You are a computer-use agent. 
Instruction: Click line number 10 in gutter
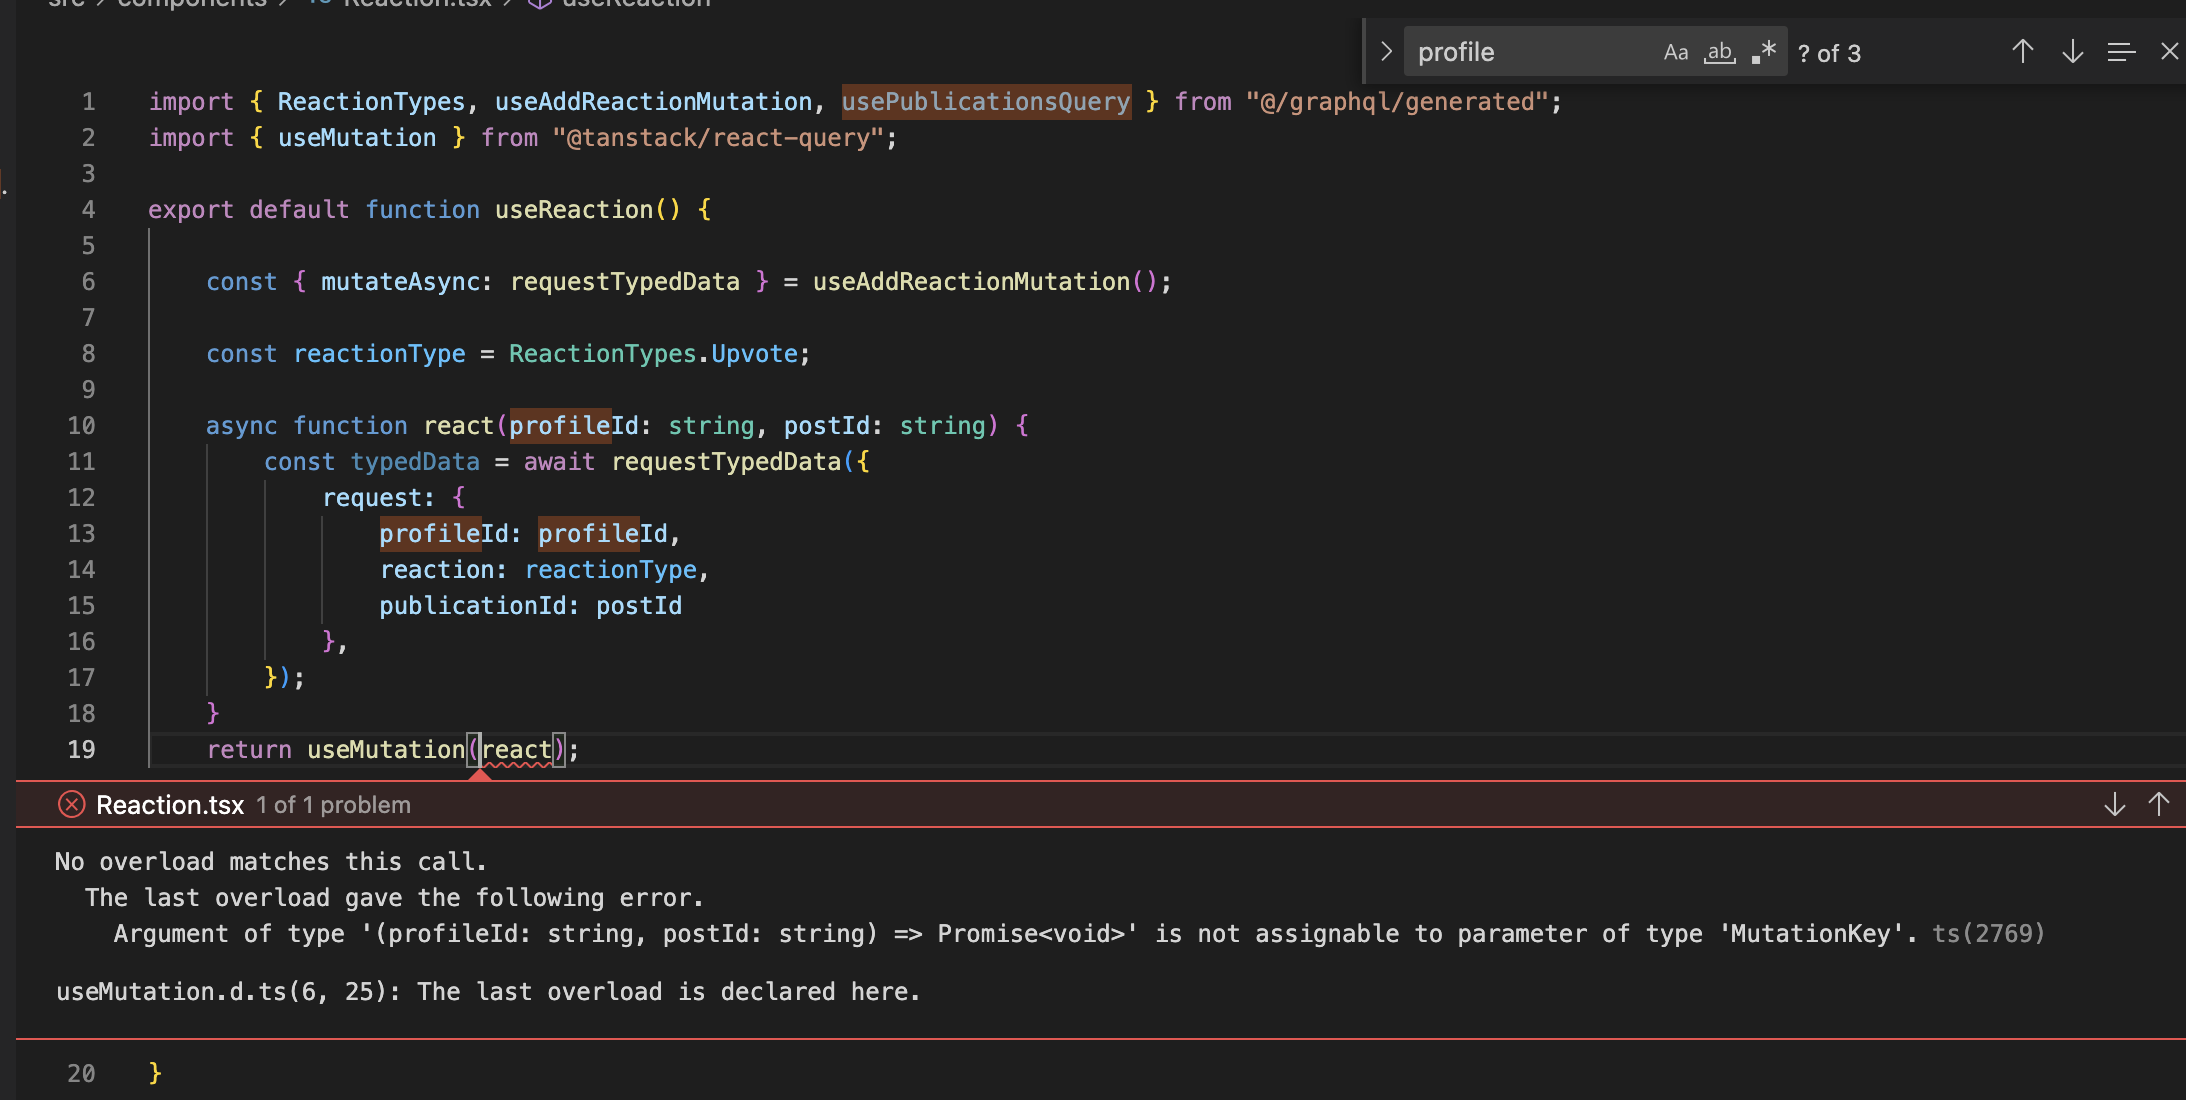81,426
